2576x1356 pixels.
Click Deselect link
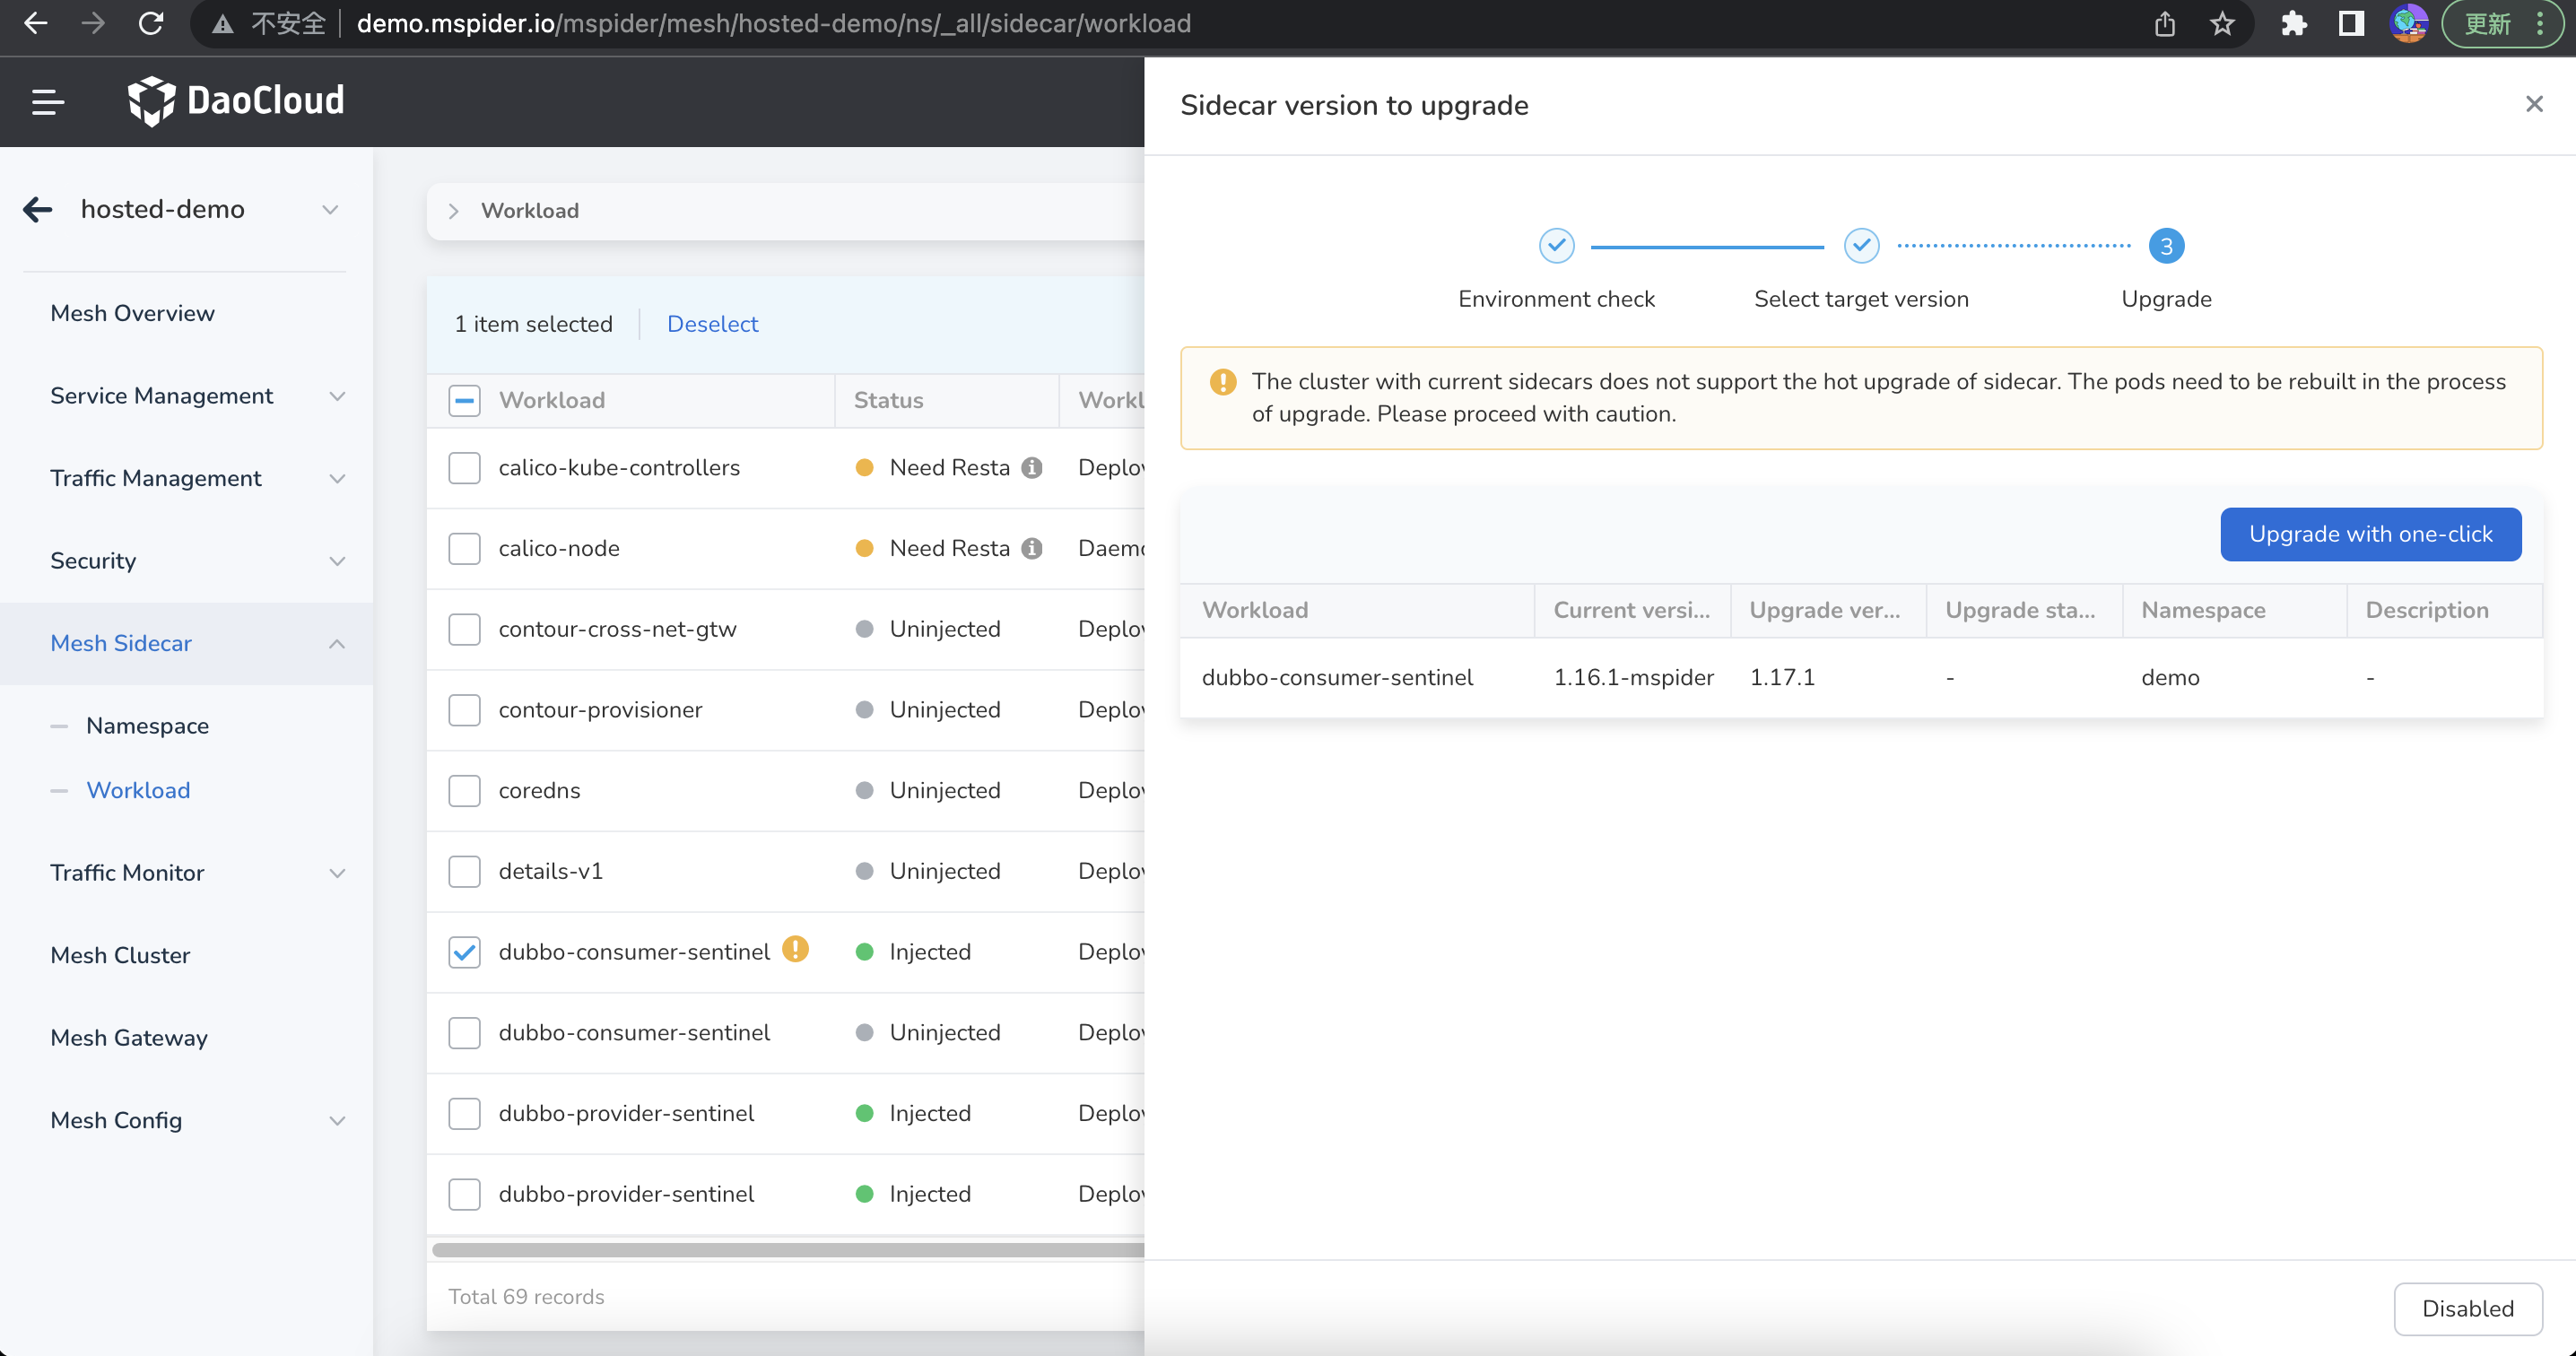(x=712, y=324)
